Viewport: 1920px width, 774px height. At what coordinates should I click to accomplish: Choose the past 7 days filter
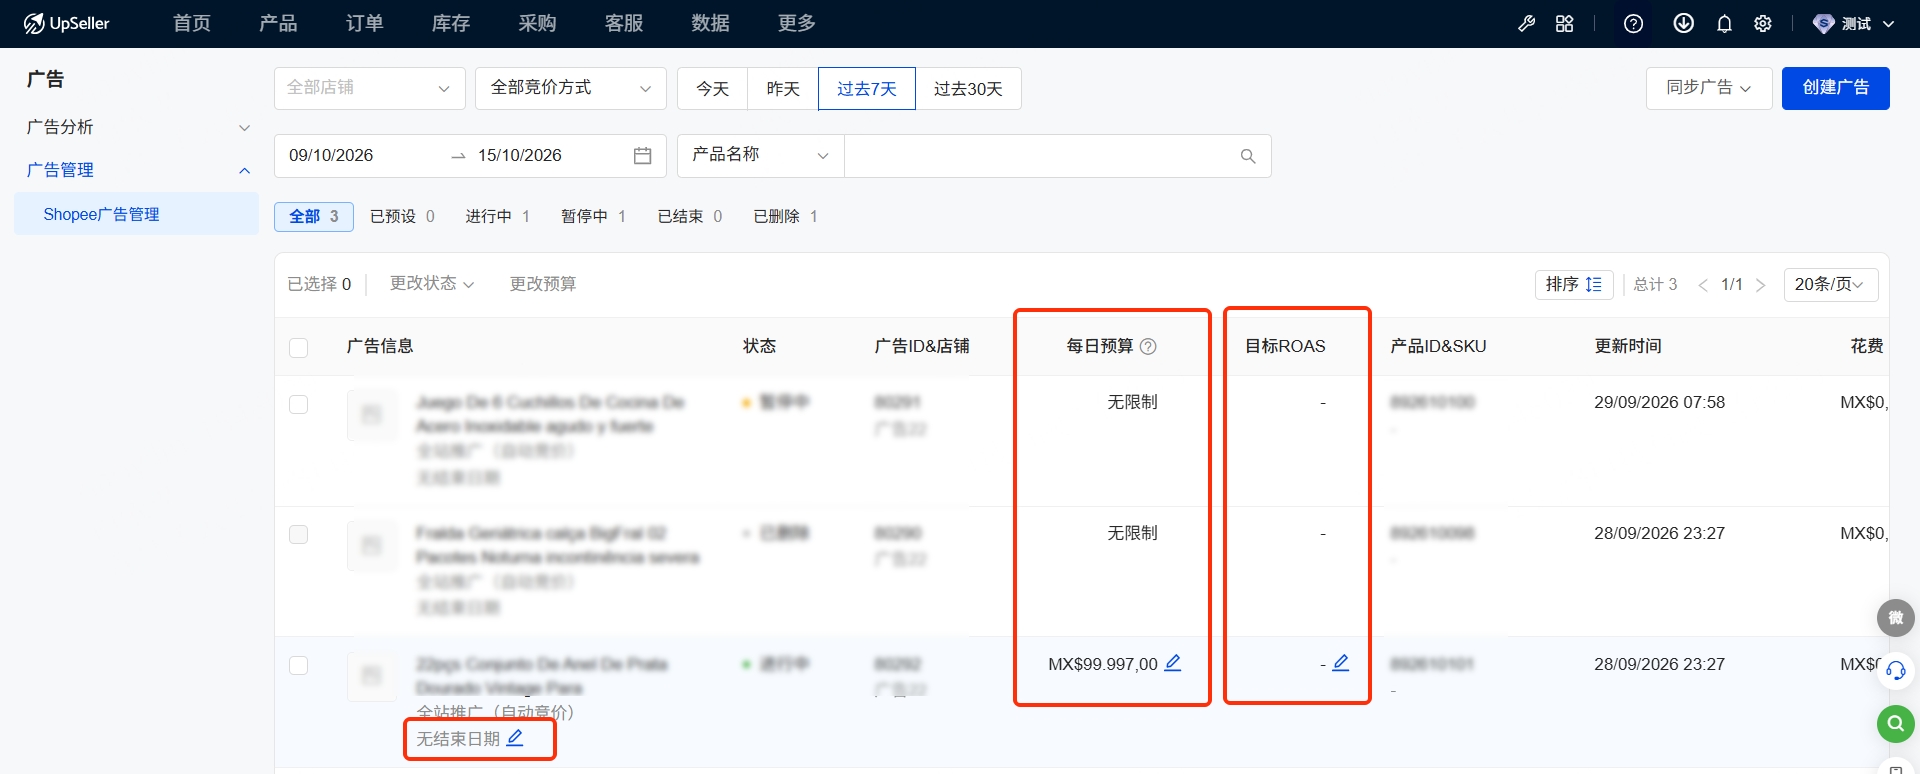point(867,89)
